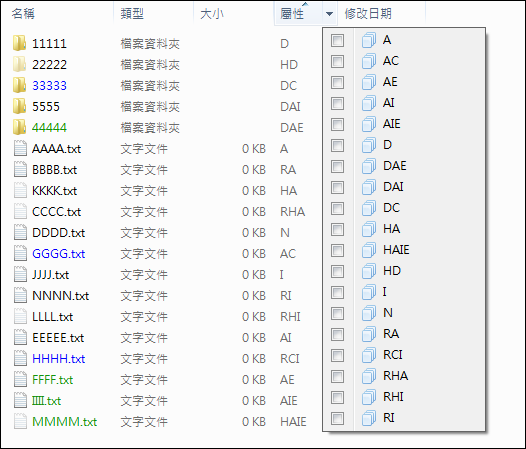Select the file name GGGG.txt
This screenshot has height=449, width=526.
59,254
